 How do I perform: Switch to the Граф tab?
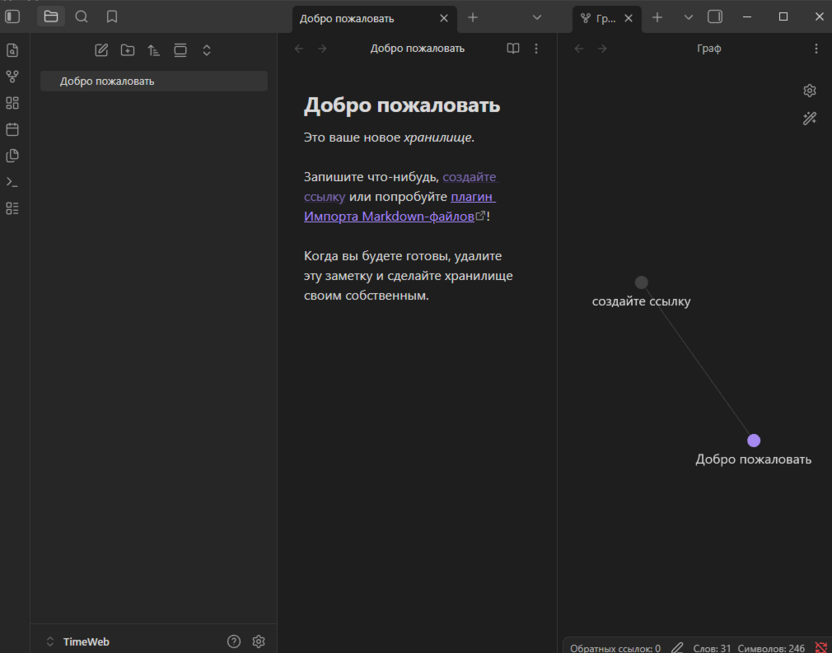[x=598, y=18]
